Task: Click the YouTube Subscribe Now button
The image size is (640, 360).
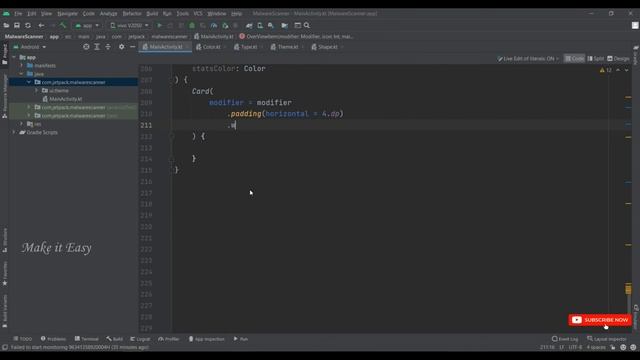Action: click(x=600, y=320)
